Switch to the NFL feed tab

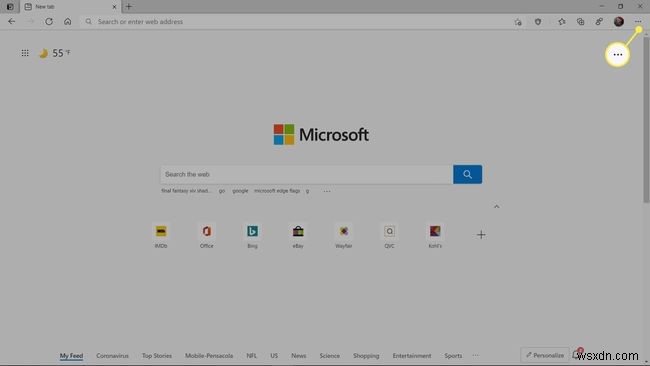pyautogui.click(x=252, y=356)
